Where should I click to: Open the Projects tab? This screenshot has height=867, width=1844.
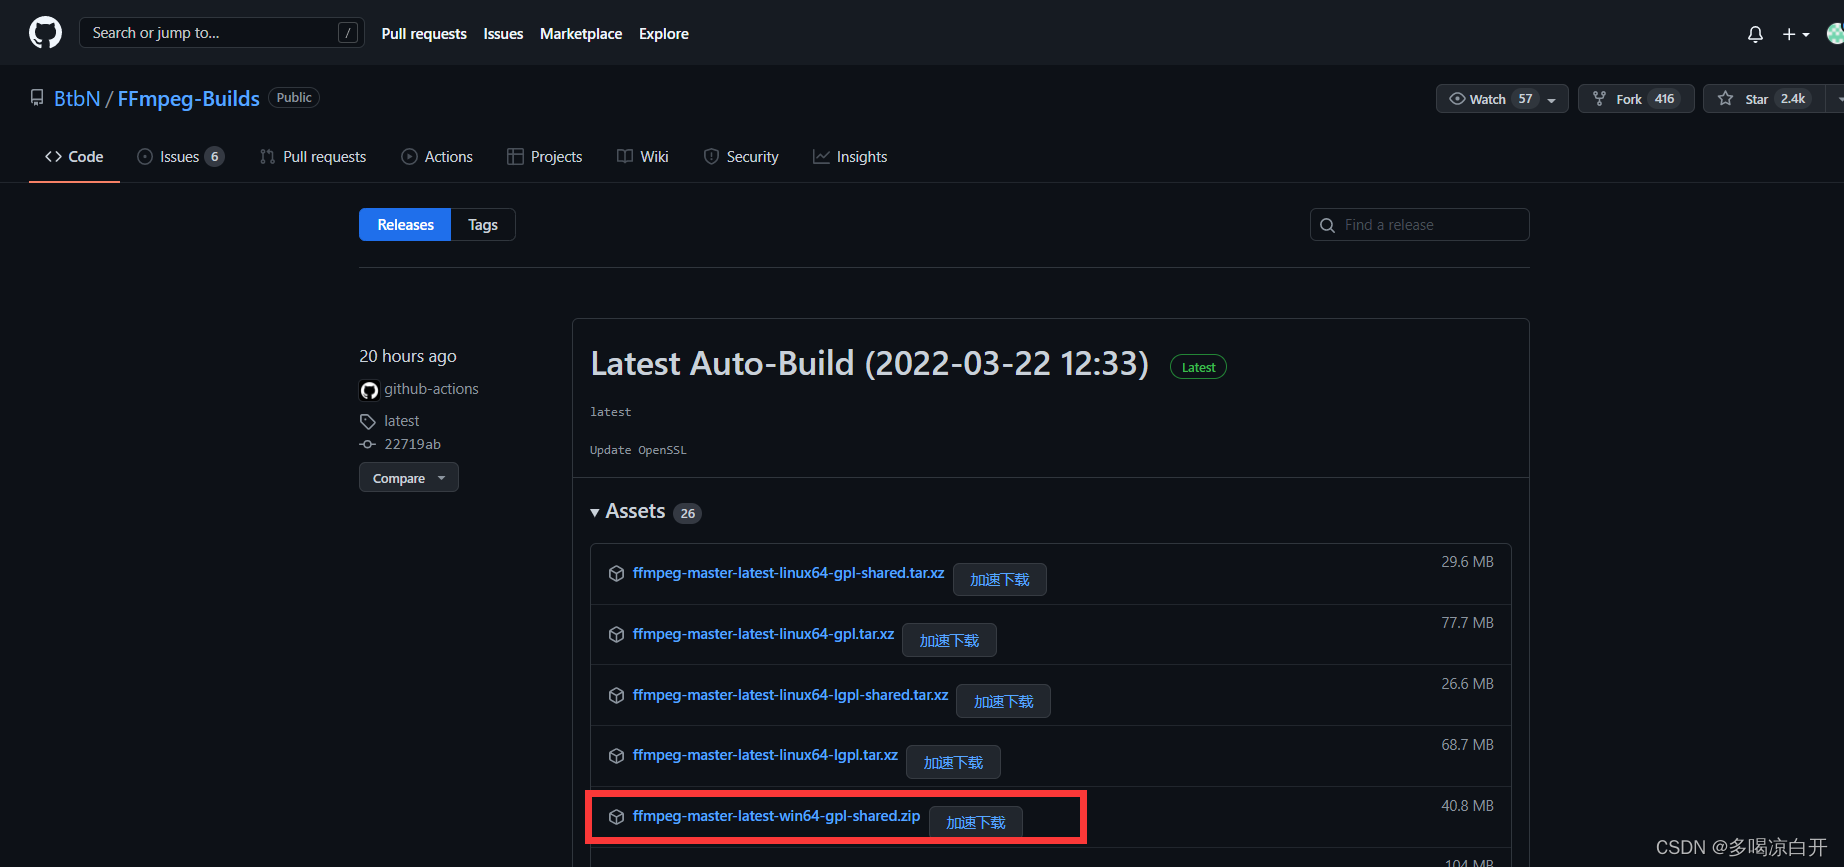tap(545, 157)
